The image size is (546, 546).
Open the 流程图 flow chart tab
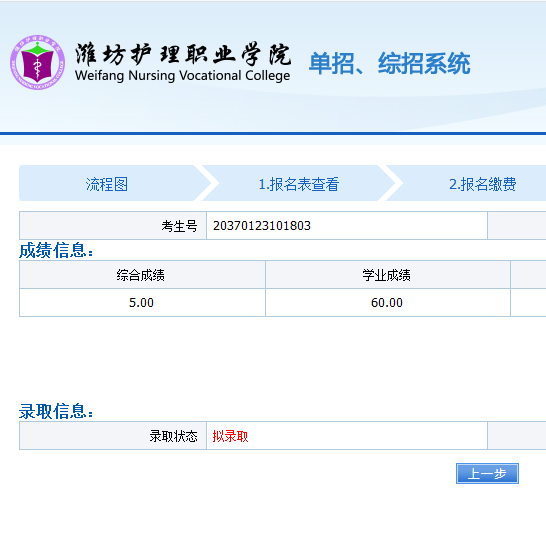[x=107, y=184]
